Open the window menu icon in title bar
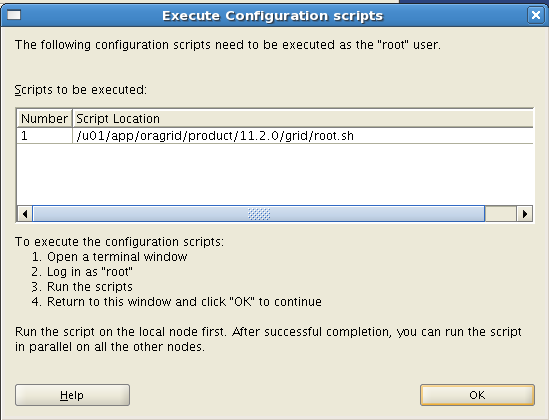 [x=14, y=15]
